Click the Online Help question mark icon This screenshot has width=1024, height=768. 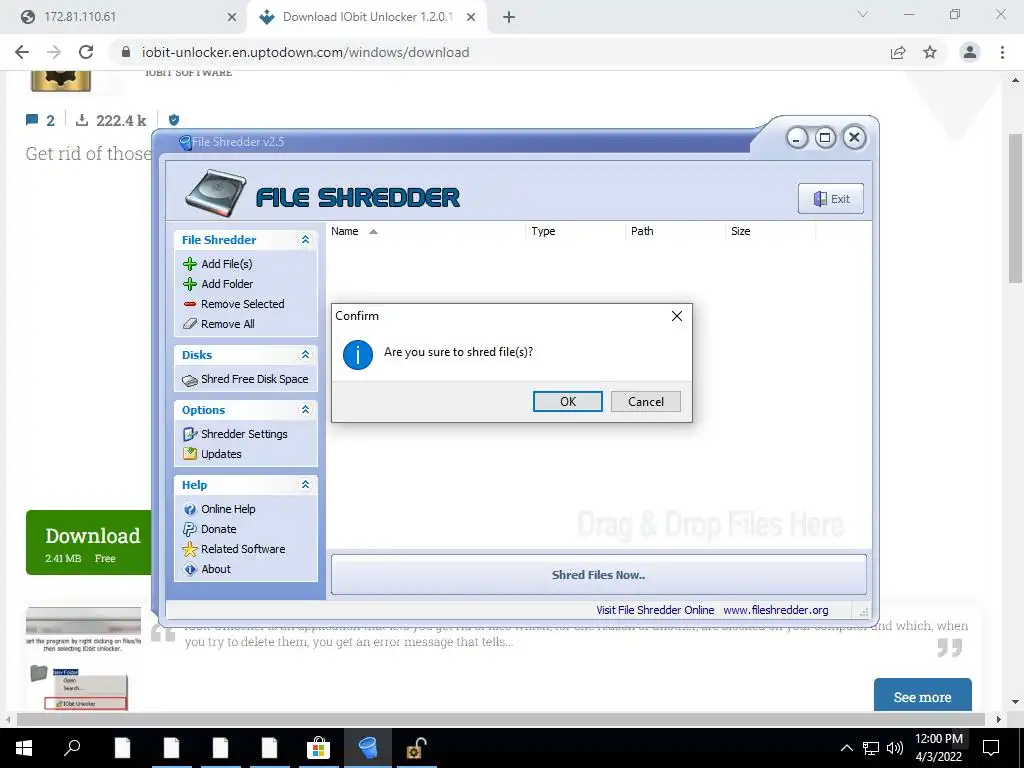tap(190, 509)
